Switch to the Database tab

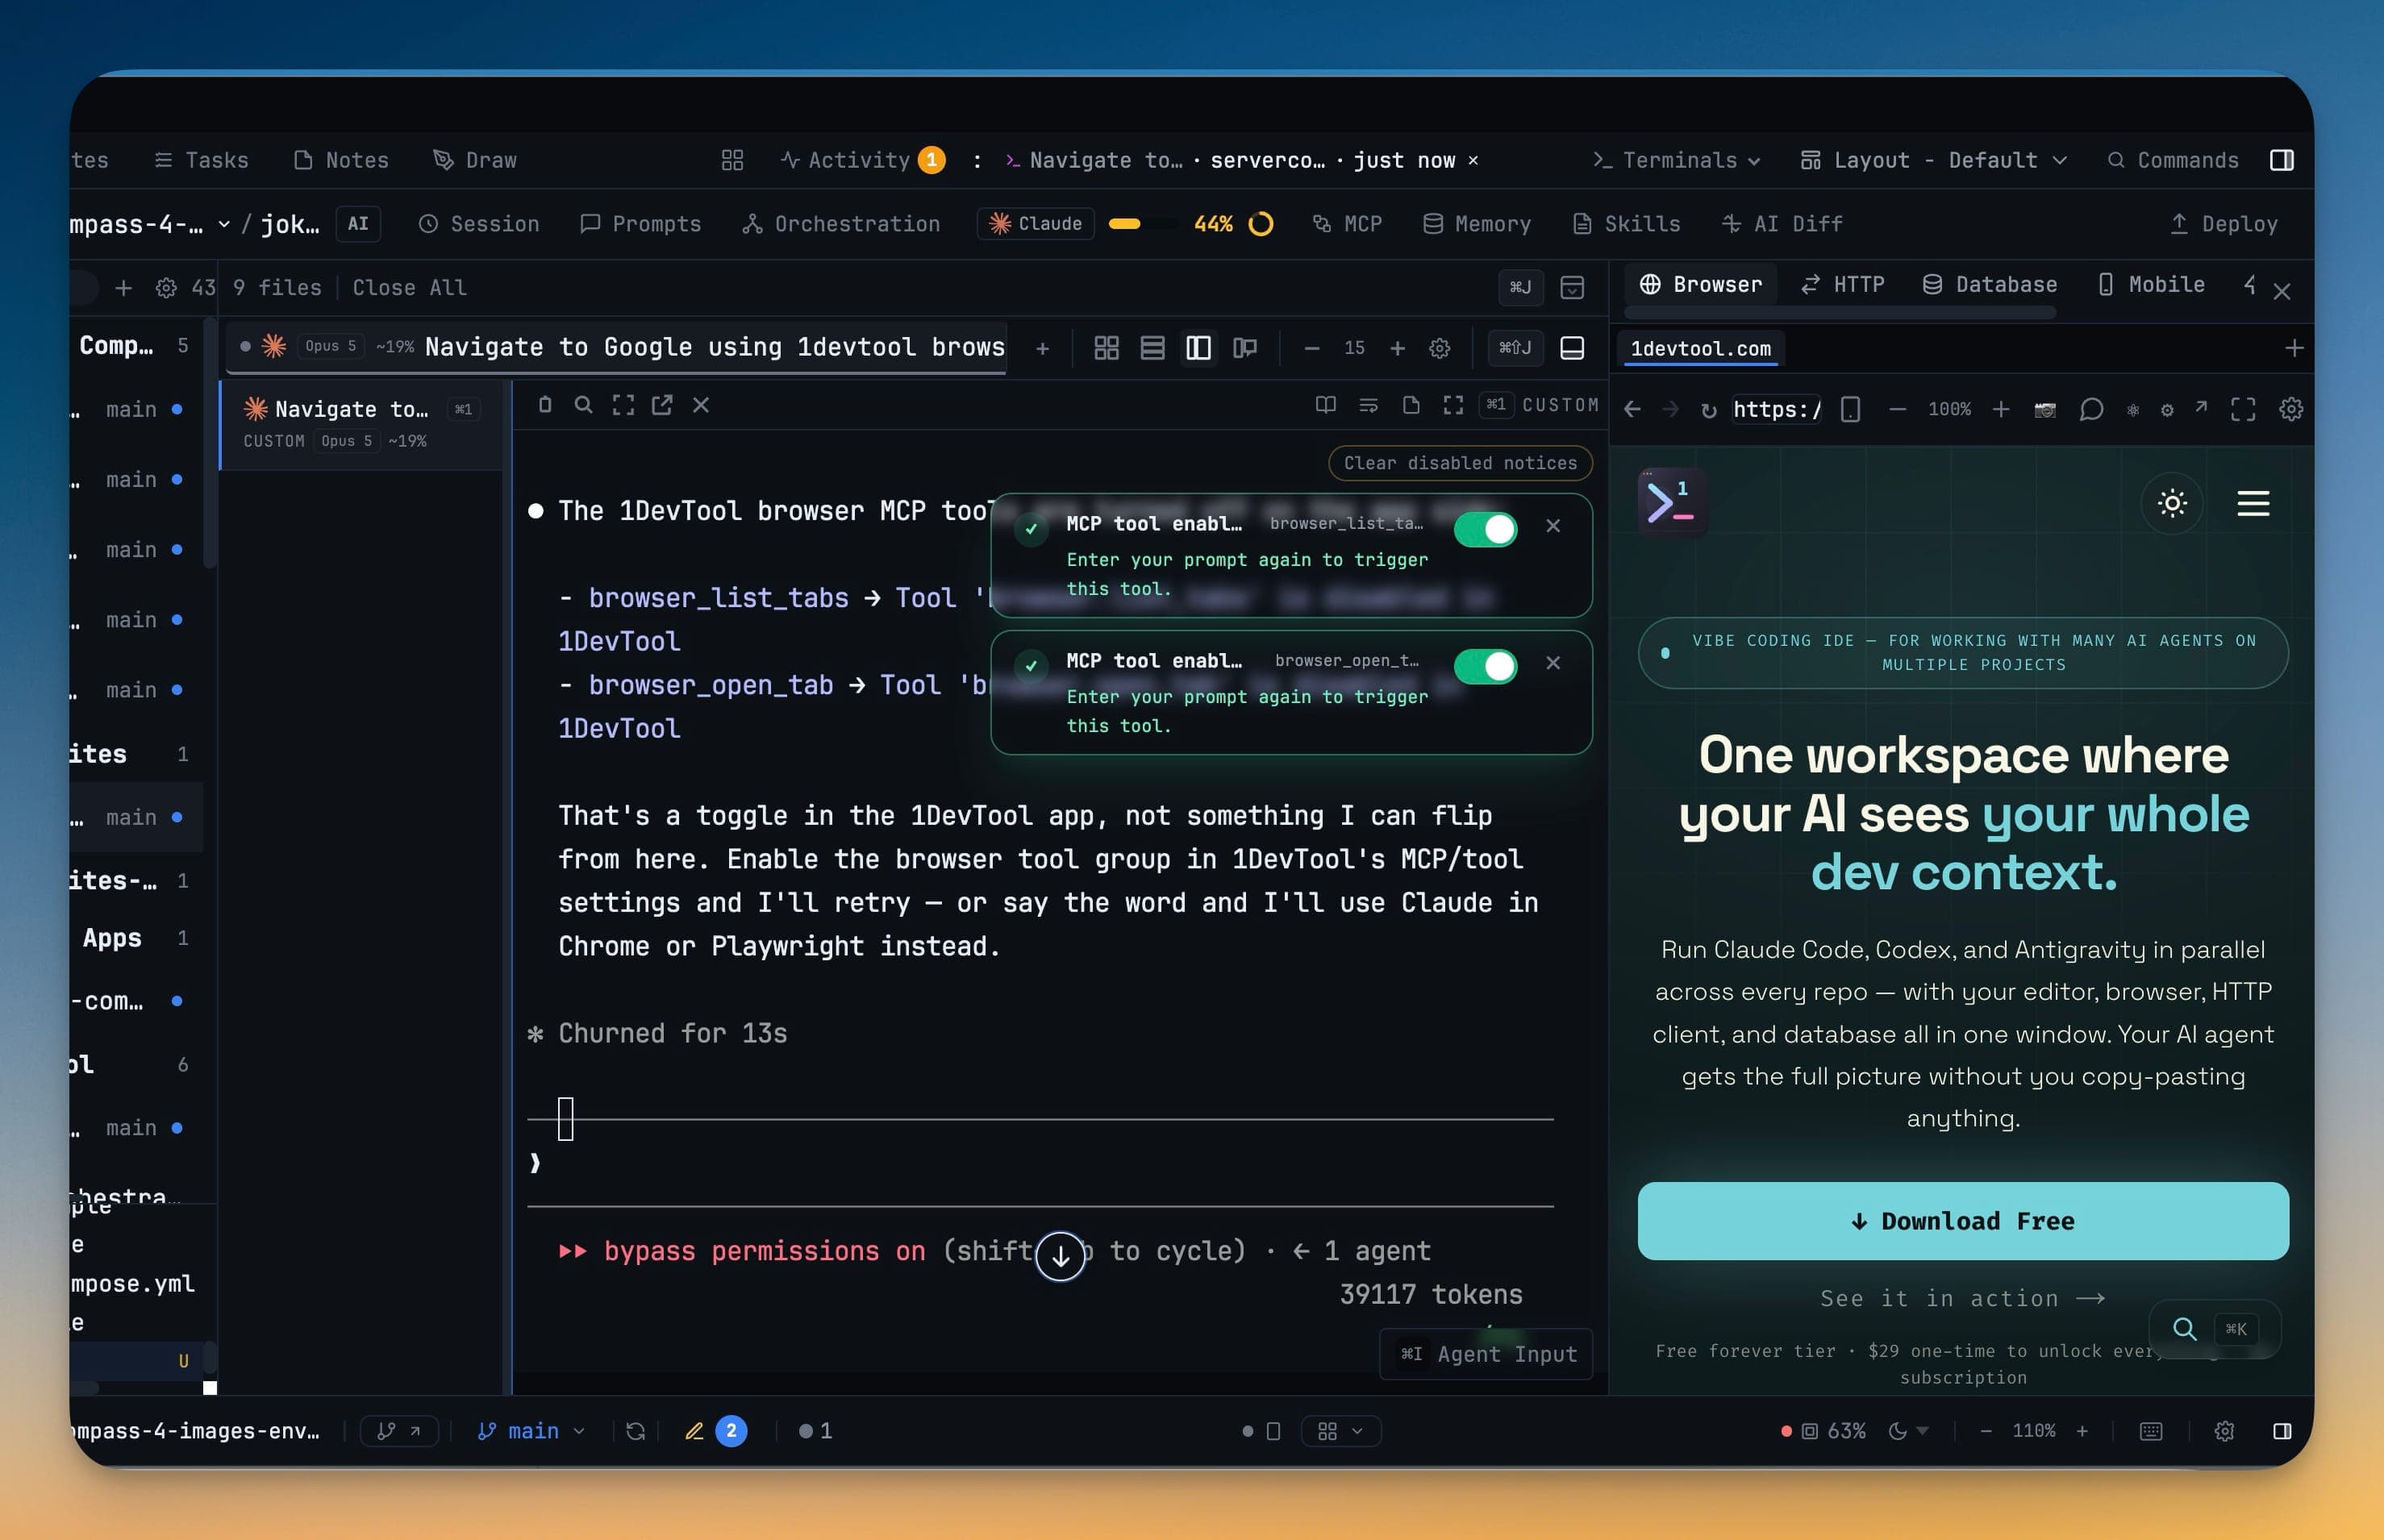click(x=1989, y=285)
